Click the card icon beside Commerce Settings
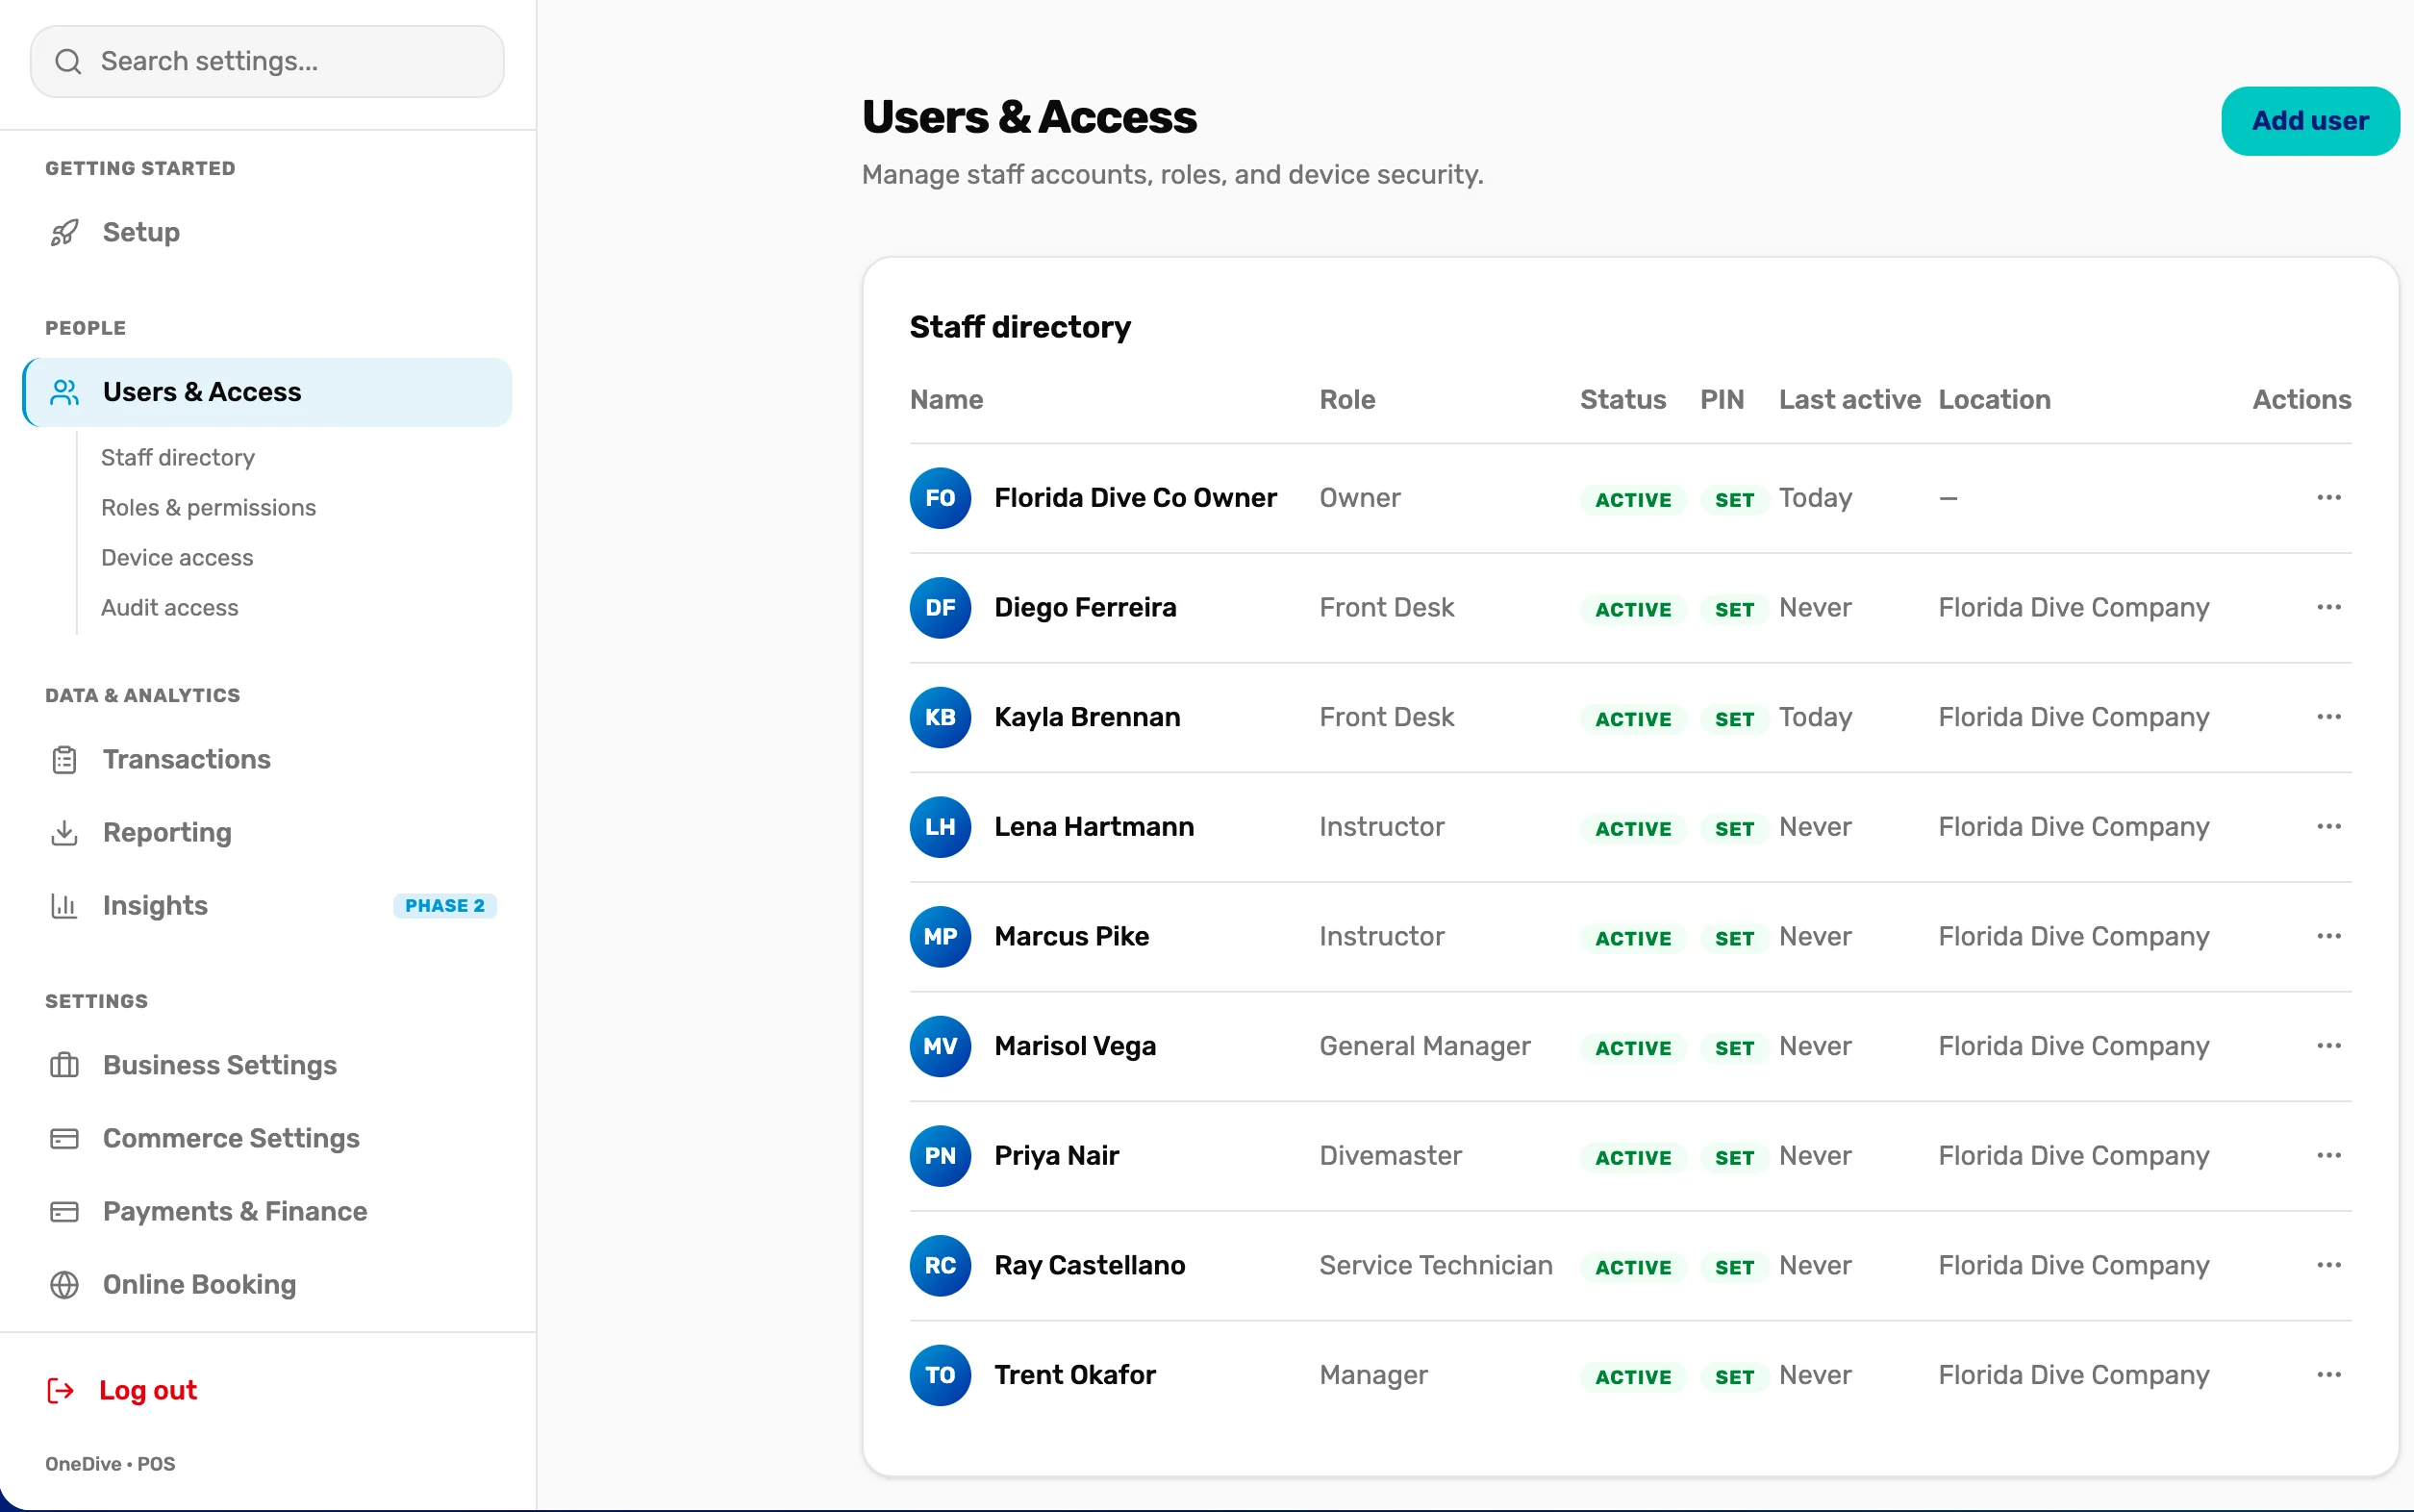This screenshot has width=2414, height=1512. pyautogui.click(x=65, y=1138)
